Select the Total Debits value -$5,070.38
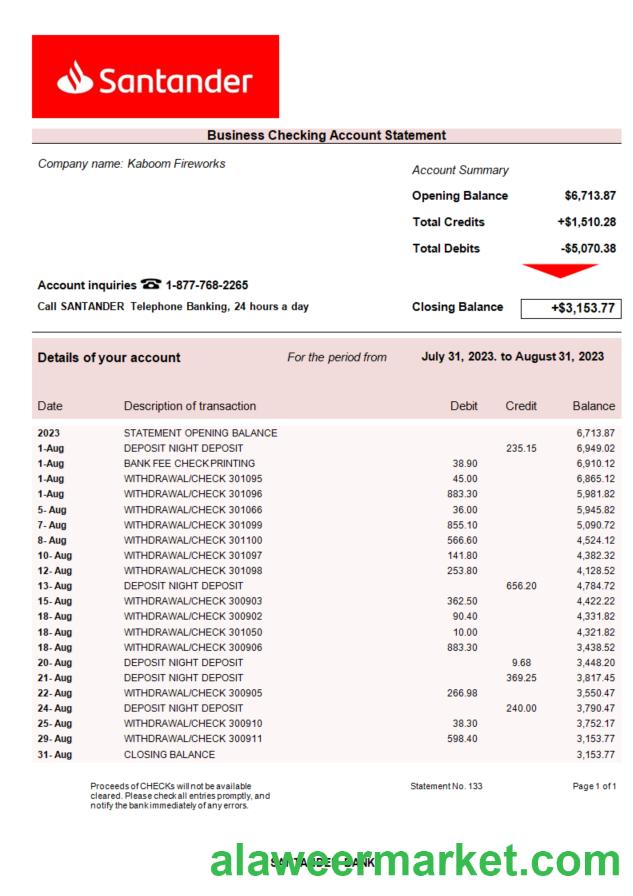This screenshot has width=633, height=896. click(588, 248)
